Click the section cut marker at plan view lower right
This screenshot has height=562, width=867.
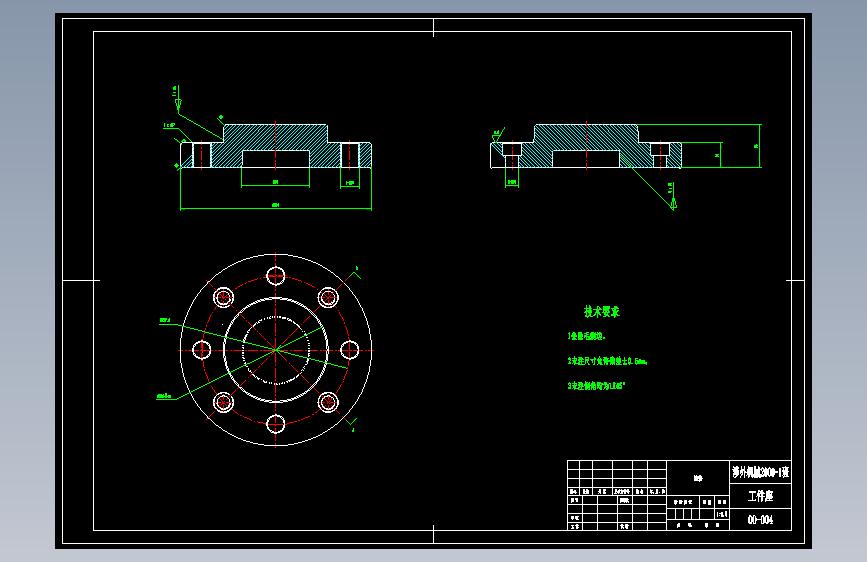point(352,424)
